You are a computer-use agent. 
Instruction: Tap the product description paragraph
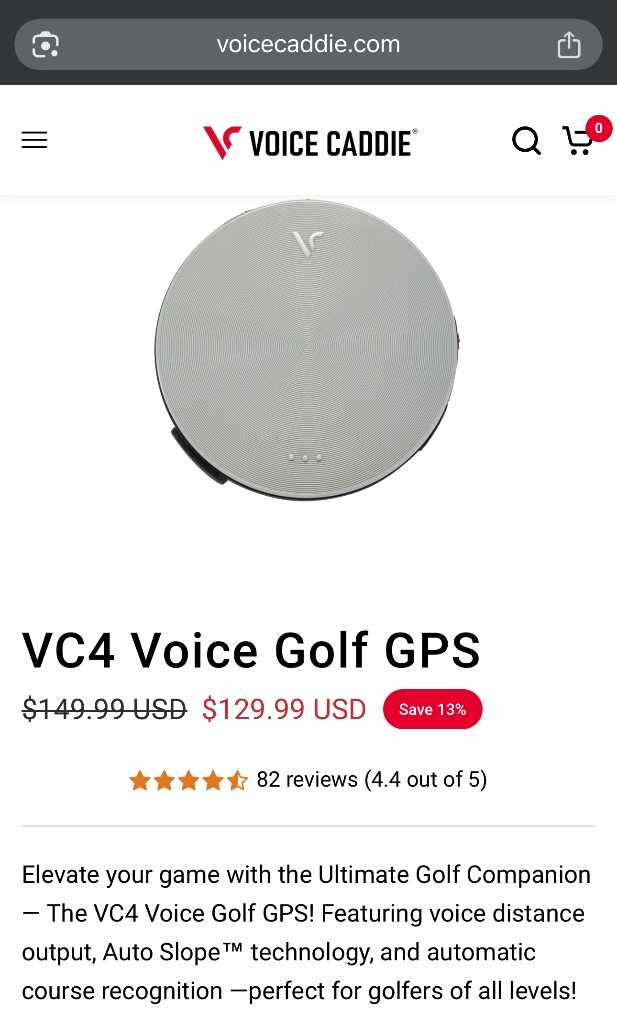306,933
